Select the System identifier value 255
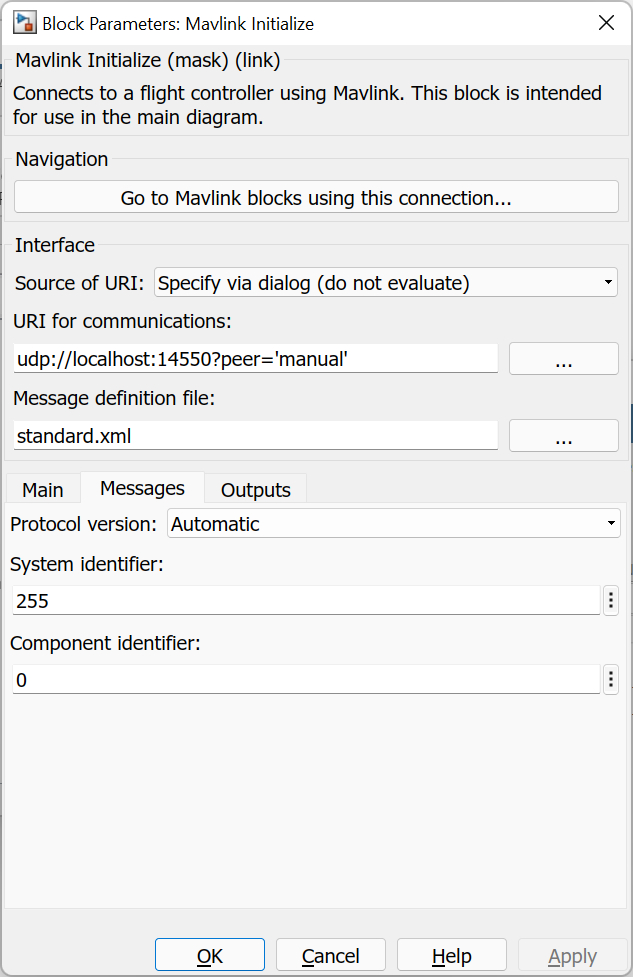Image resolution: width=633 pixels, height=977 pixels. [300, 600]
